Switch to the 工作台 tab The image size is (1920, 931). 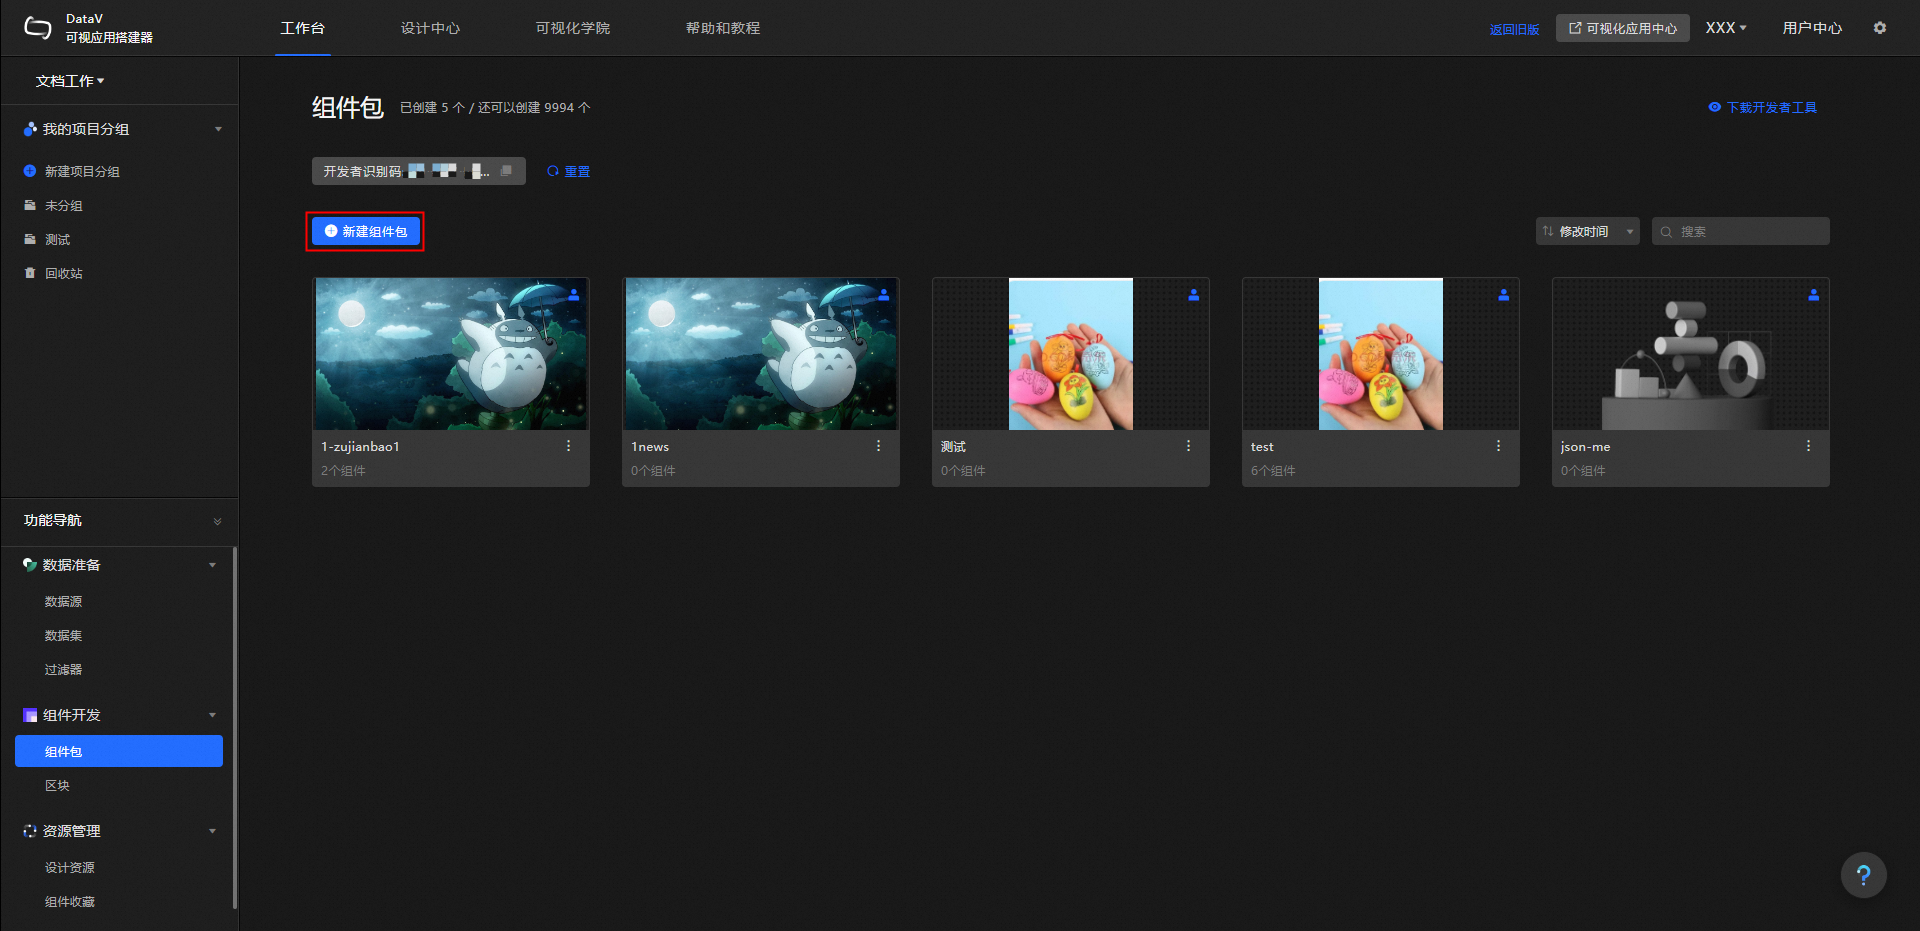coord(303,28)
